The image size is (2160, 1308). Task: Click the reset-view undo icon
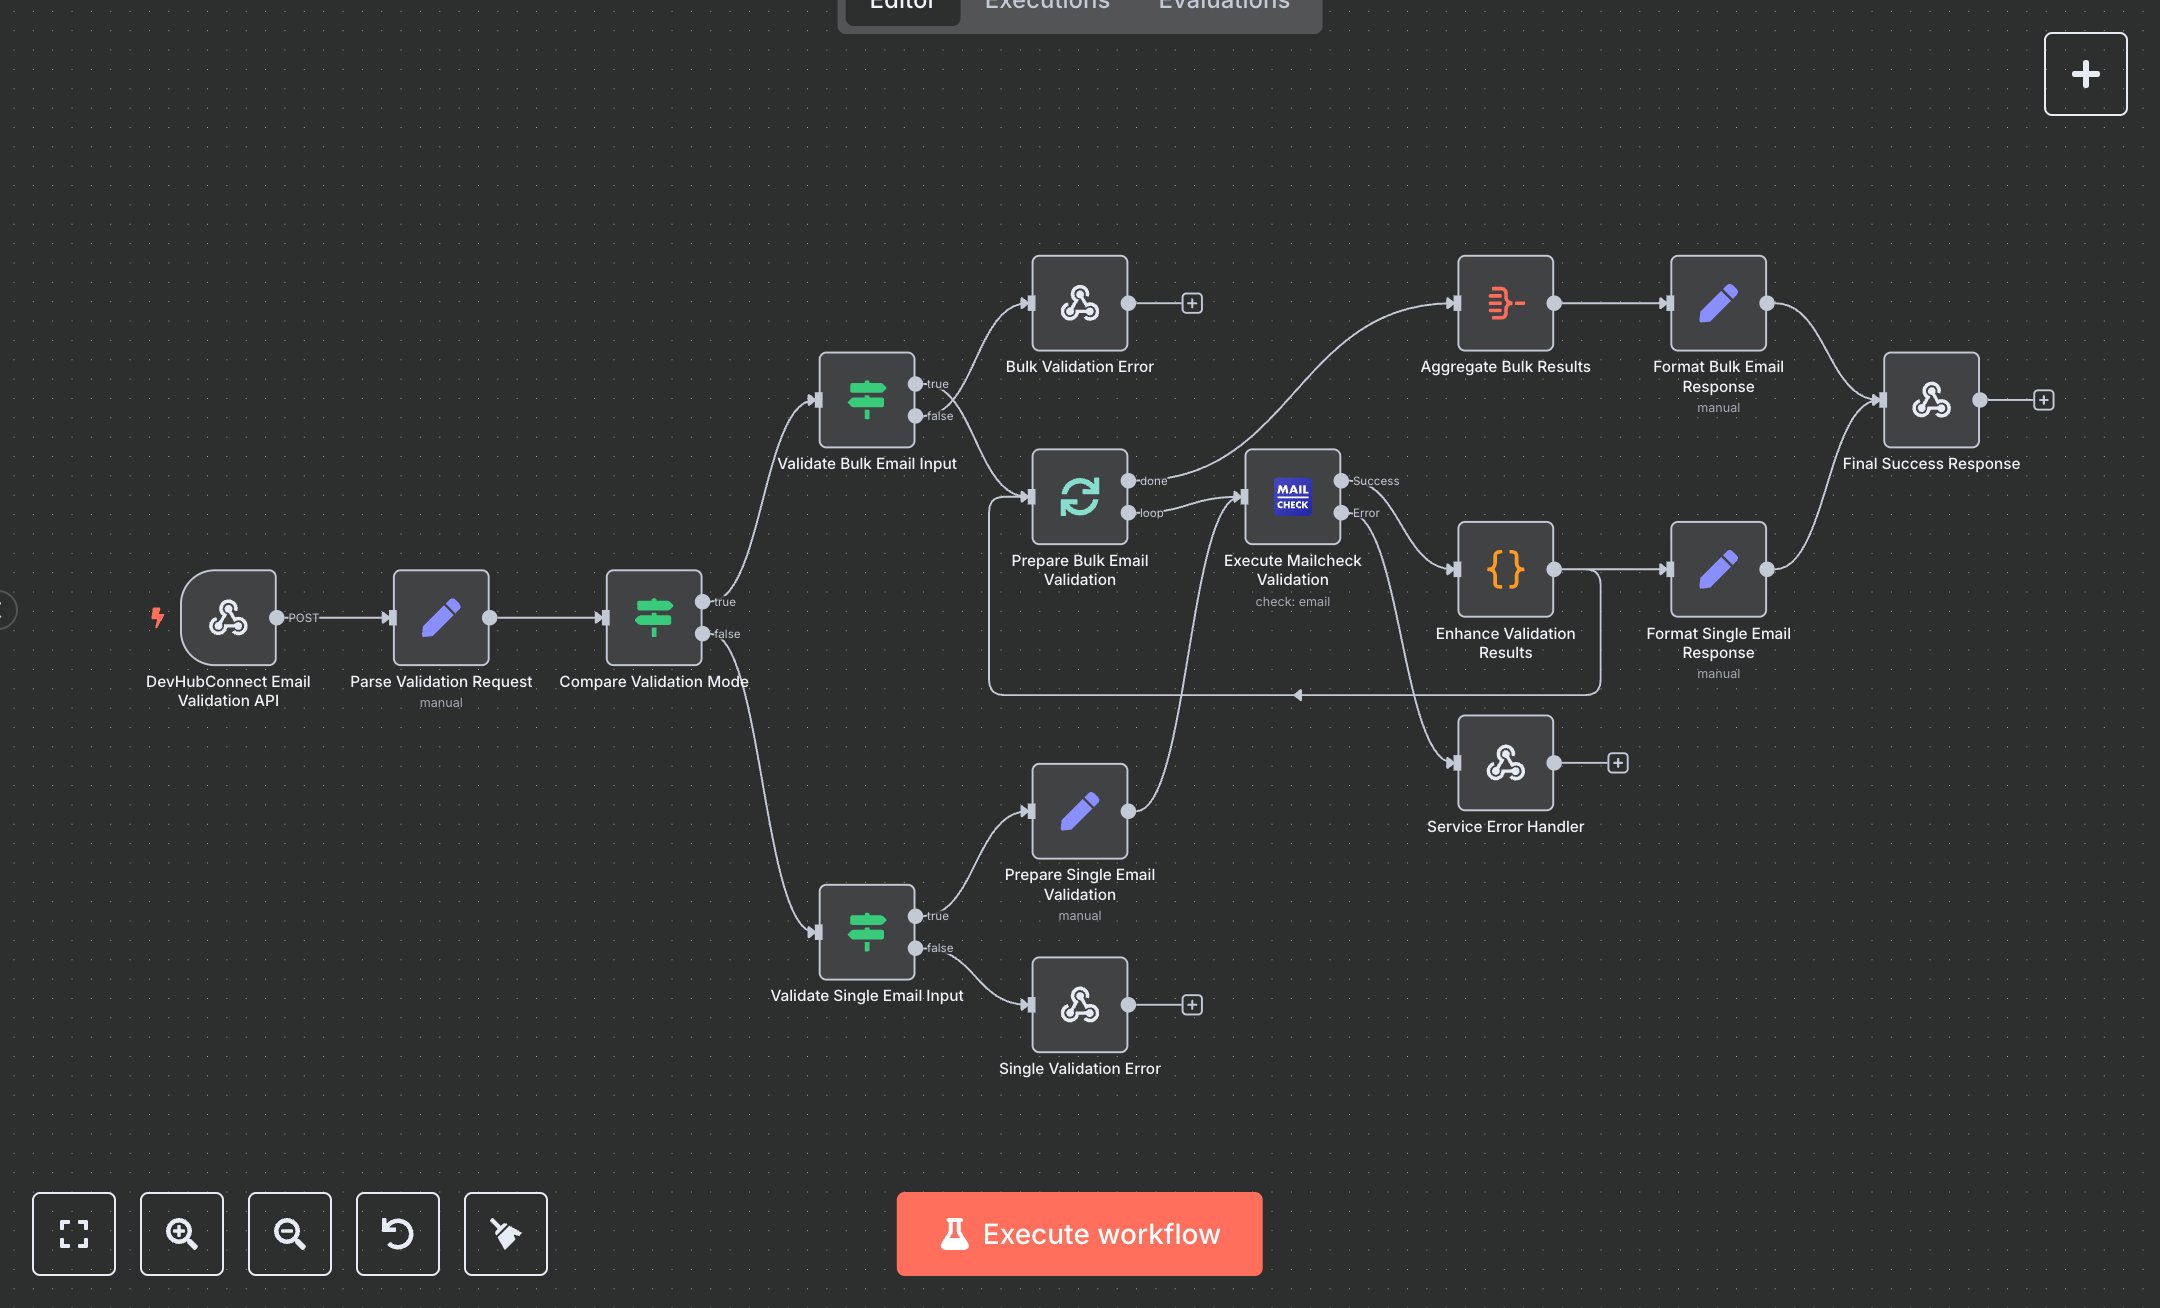click(398, 1234)
